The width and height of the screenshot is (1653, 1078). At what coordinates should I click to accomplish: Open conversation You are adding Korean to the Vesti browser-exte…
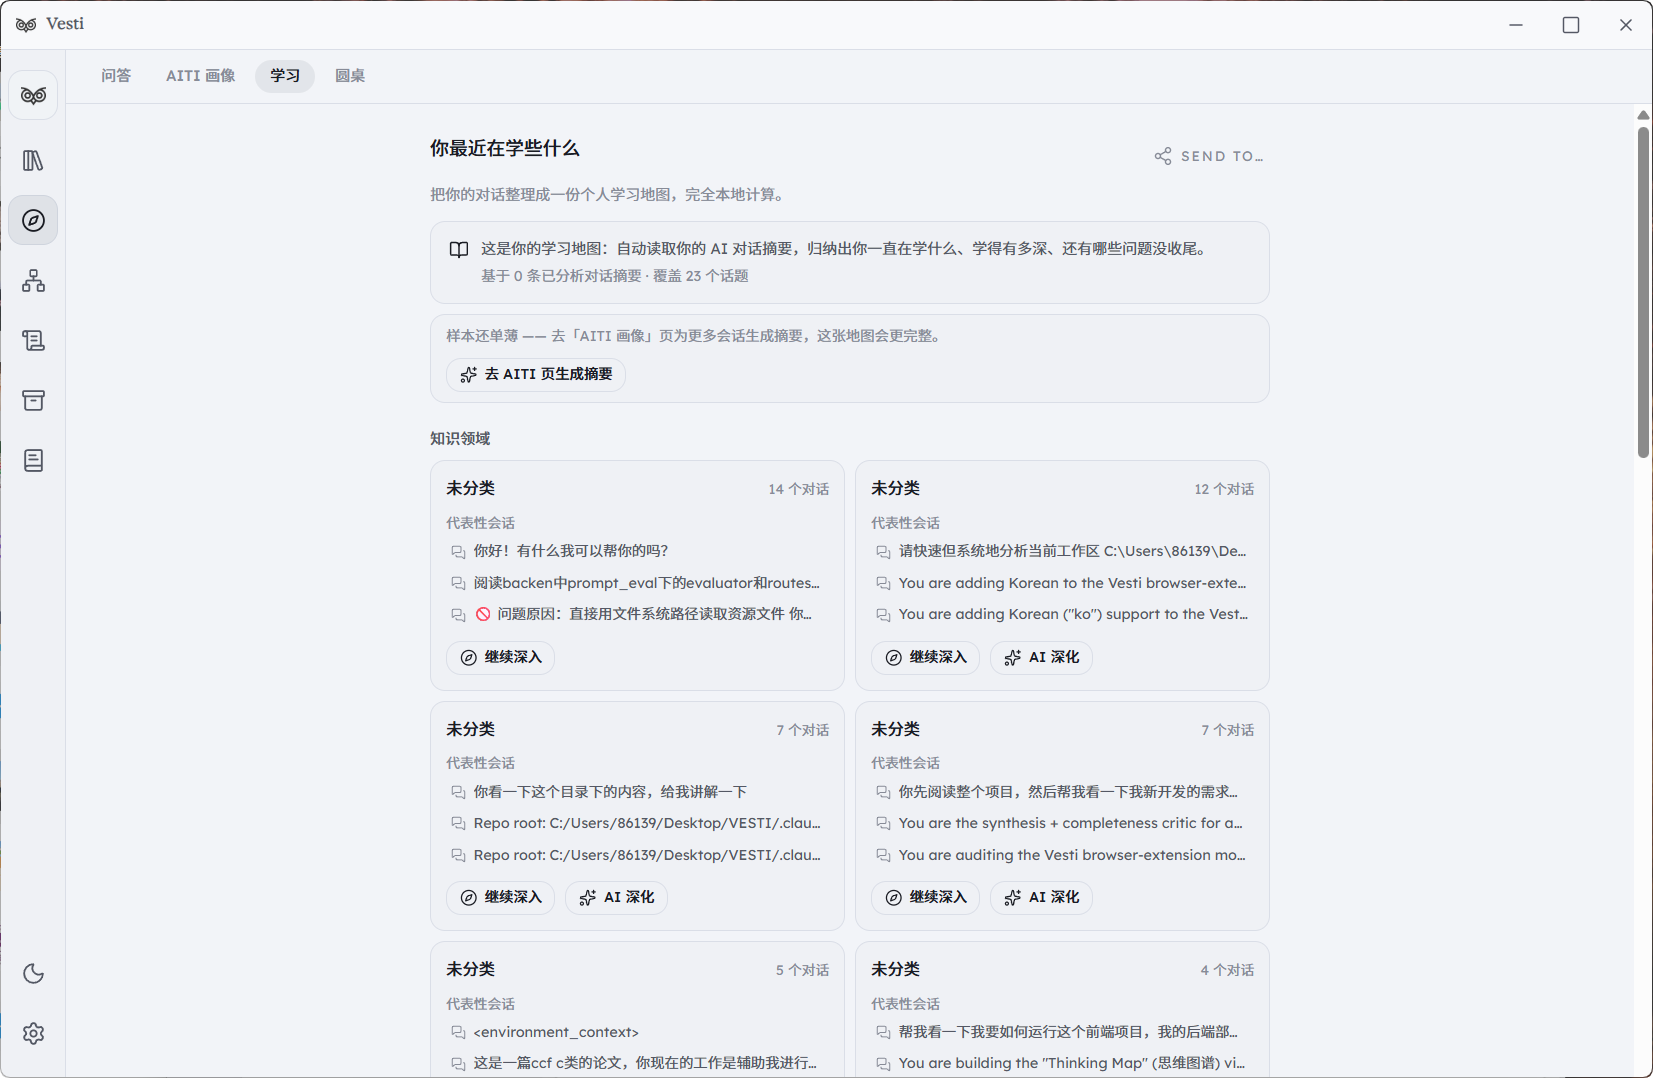tap(1062, 583)
